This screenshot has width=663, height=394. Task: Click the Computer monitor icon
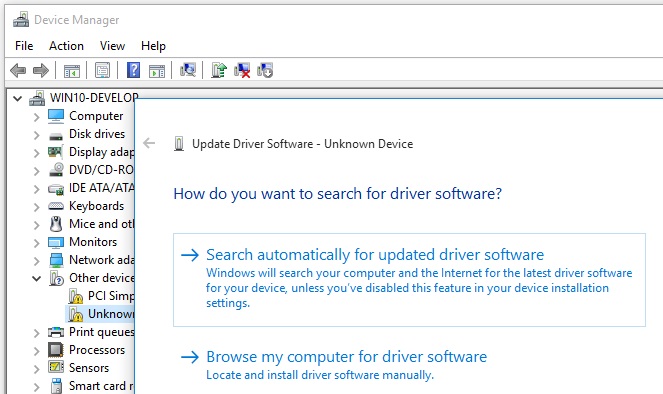tap(56, 116)
